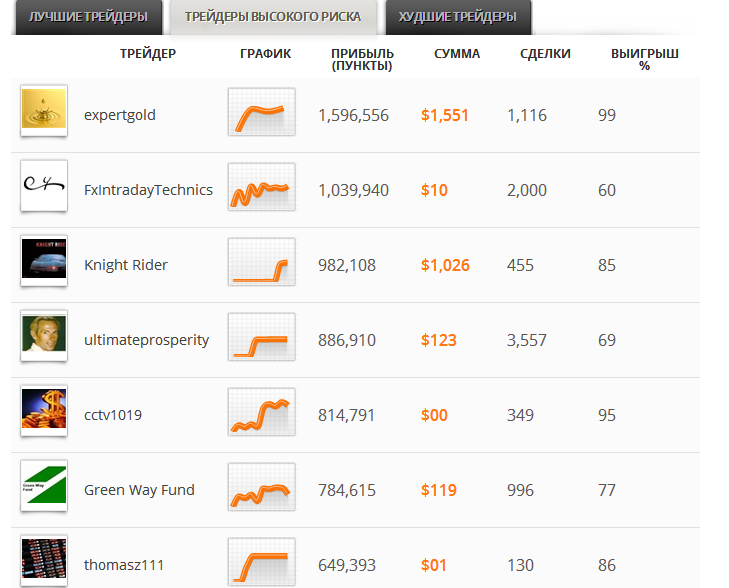Open the ultimateprosperity trader name link
Image resolution: width=729 pixels, height=588 pixels.
click(x=147, y=340)
